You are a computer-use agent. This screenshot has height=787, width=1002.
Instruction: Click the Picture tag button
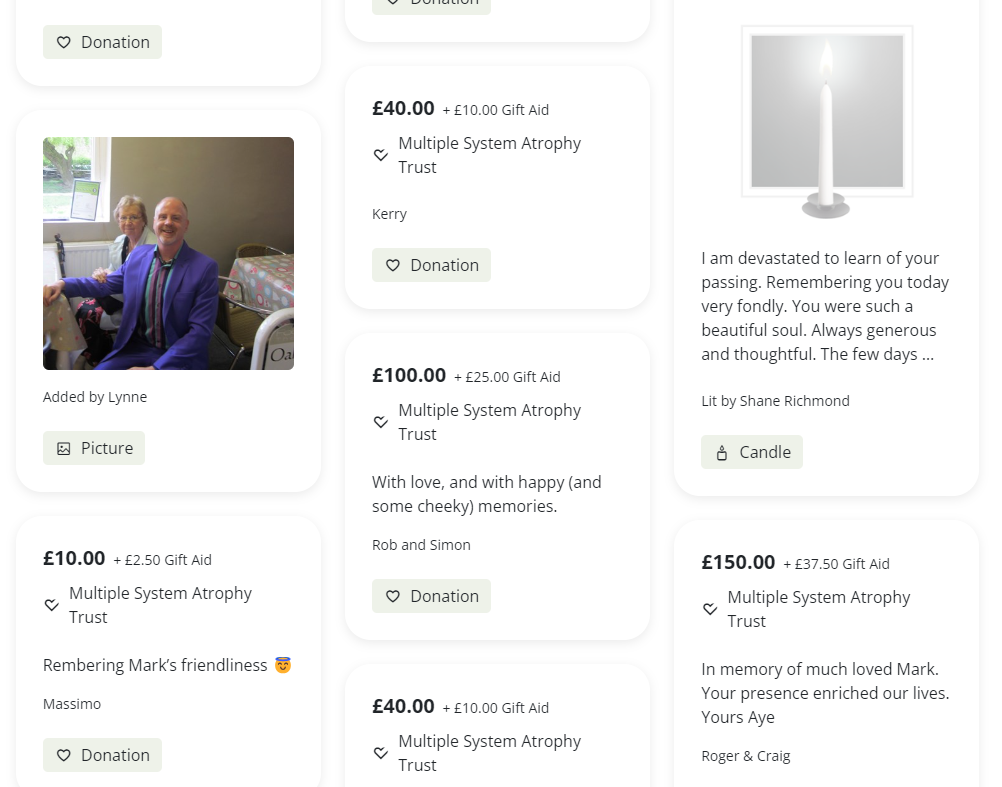pyautogui.click(x=94, y=448)
